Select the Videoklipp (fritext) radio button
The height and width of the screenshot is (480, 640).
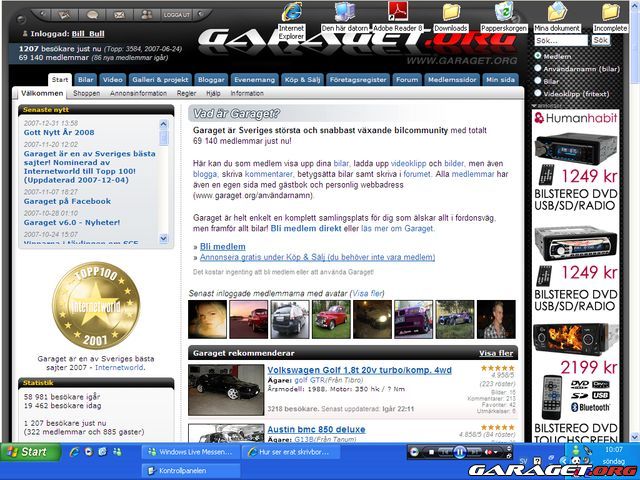click(538, 93)
